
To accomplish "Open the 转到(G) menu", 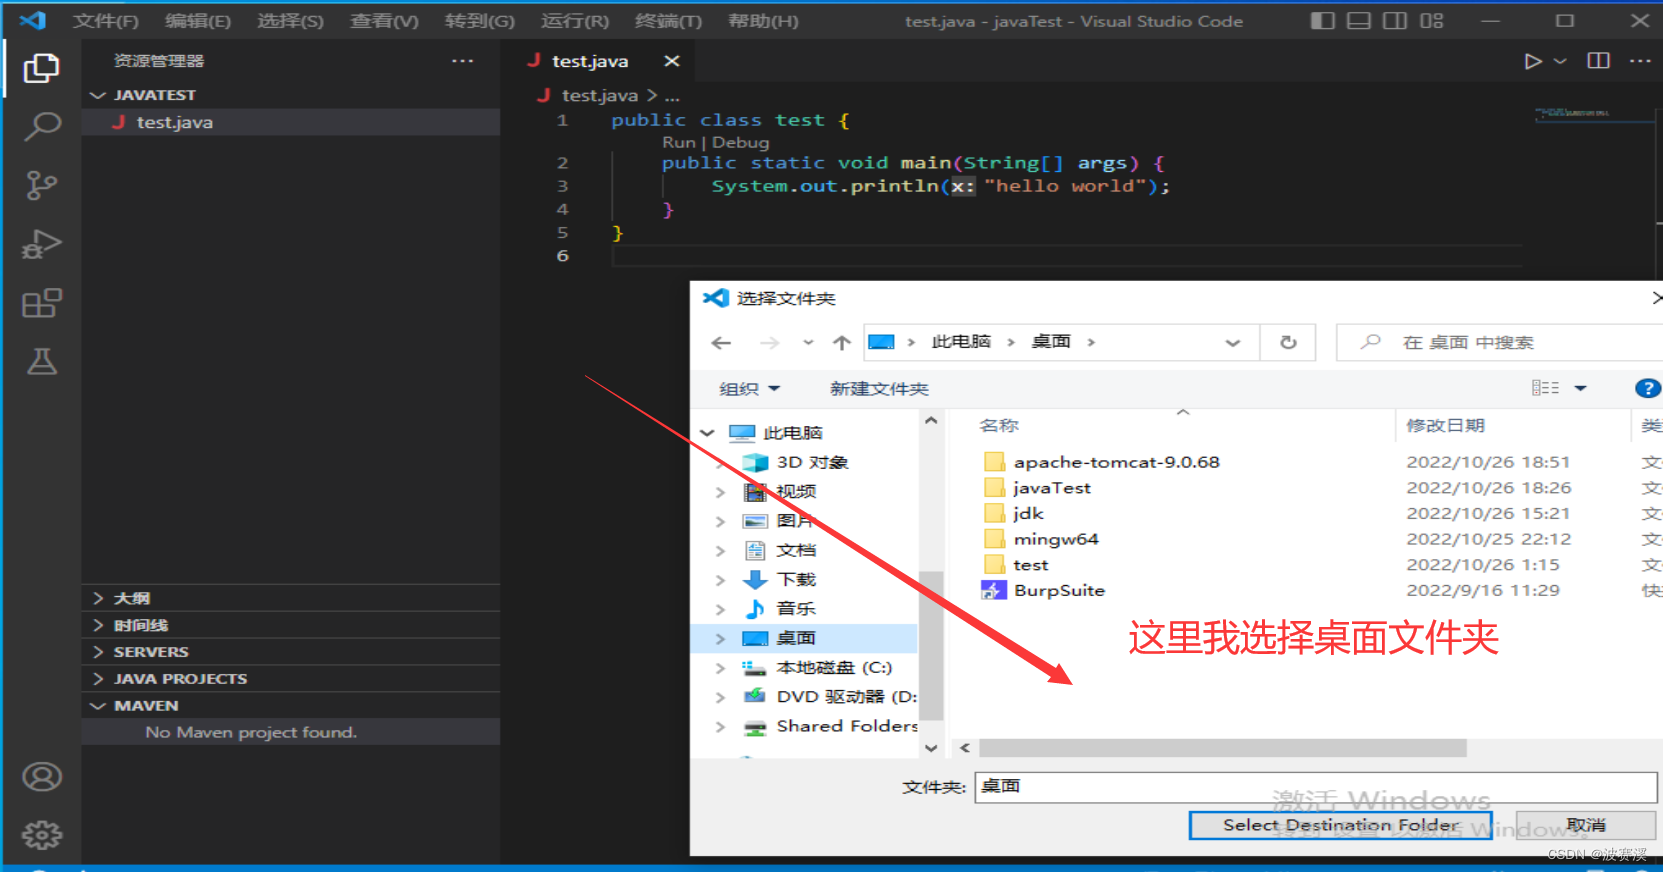I will [479, 21].
